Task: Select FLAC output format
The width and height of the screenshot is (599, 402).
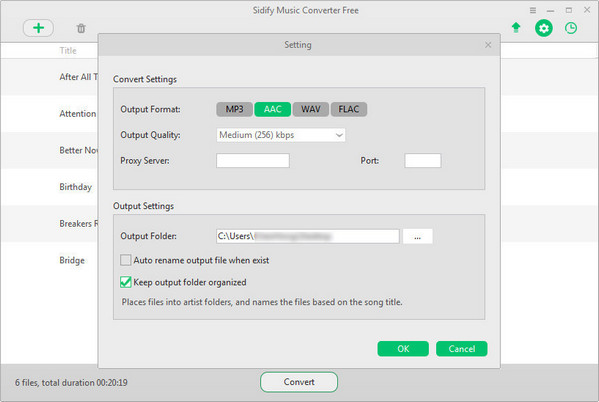Action: 349,109
